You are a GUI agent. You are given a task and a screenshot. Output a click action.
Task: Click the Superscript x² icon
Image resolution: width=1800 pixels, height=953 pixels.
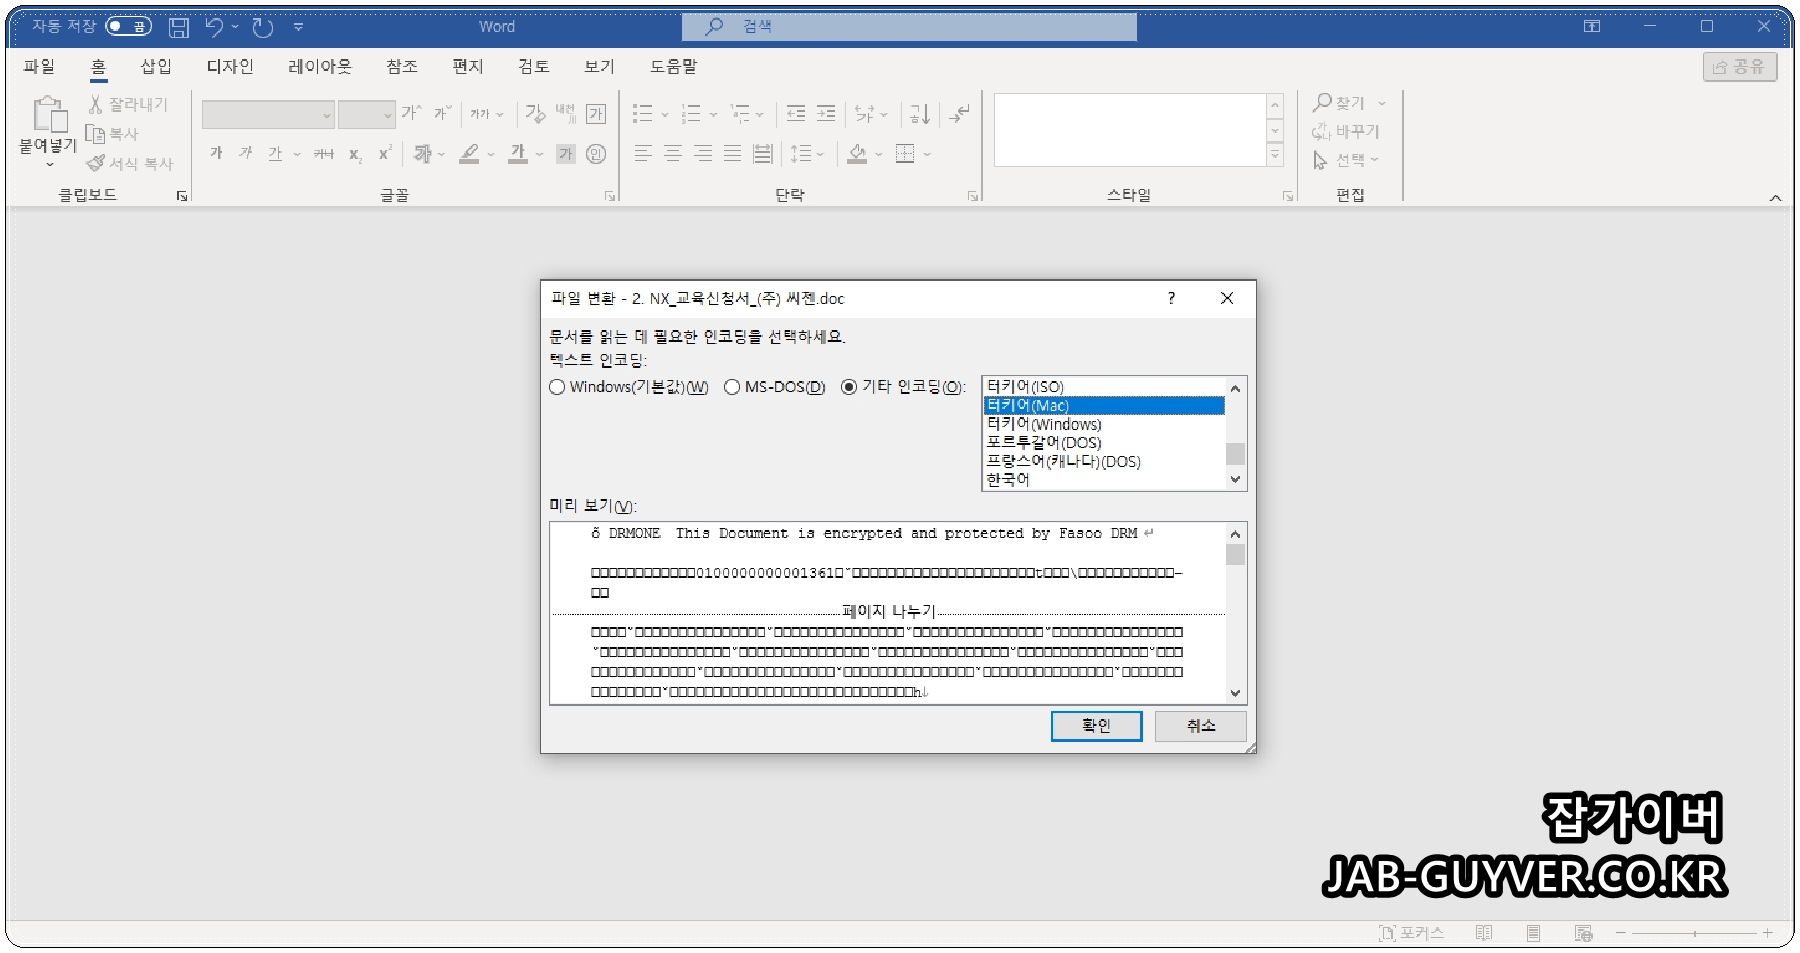click(x=384, y=153)
